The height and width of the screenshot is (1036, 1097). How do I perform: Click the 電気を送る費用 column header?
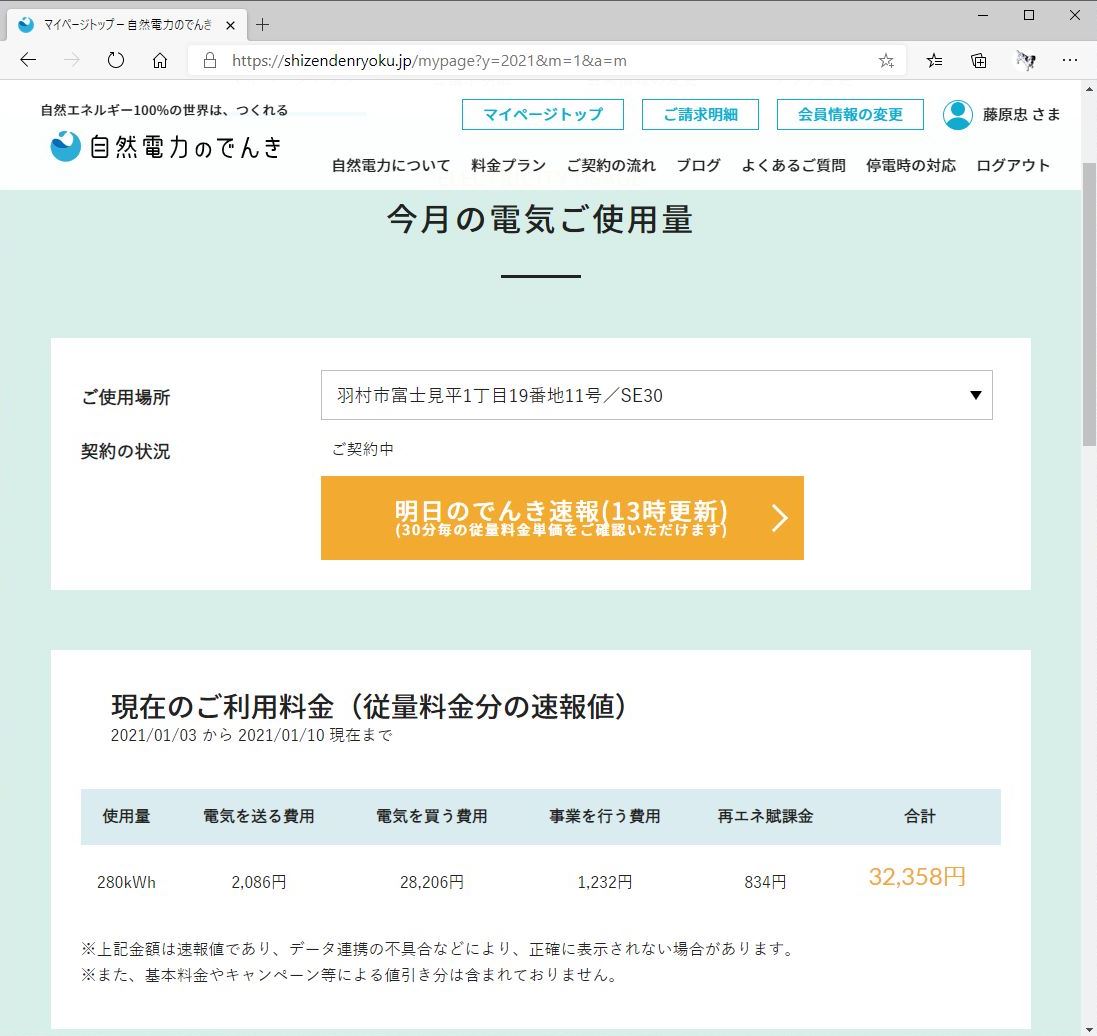[x=259, y=816]
